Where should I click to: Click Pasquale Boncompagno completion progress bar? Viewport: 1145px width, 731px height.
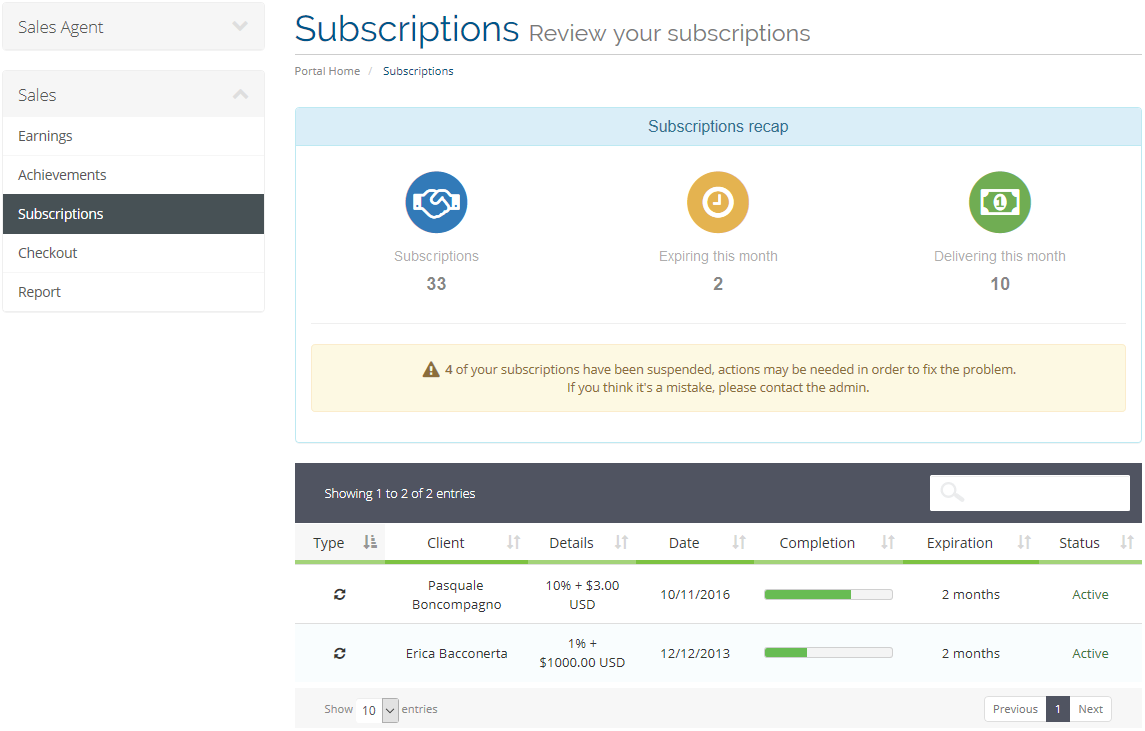828,594
